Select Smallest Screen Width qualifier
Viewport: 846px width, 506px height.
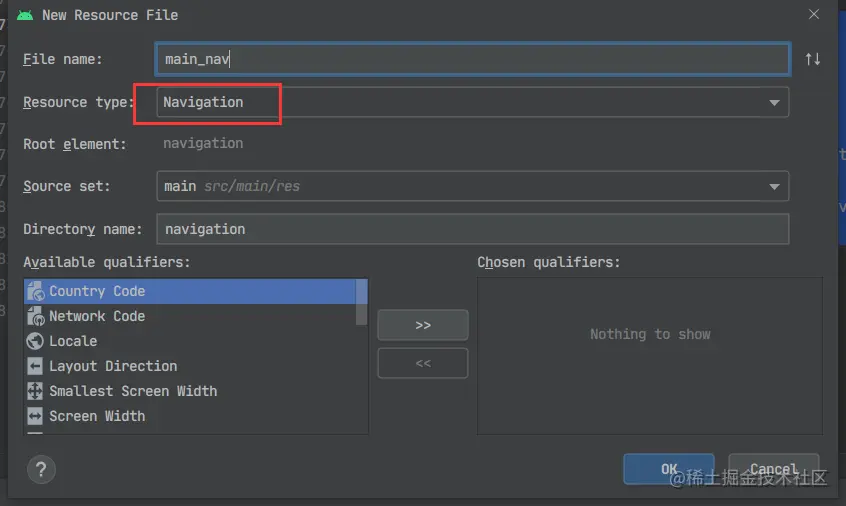point(190,391)
